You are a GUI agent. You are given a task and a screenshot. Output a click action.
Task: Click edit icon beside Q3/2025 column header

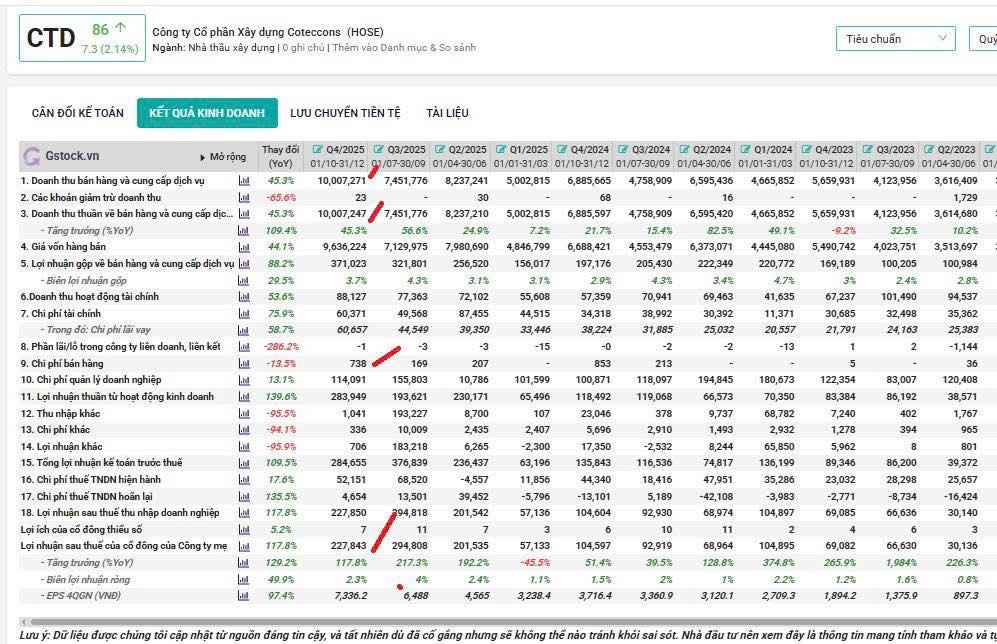click(x=378, y=149)
